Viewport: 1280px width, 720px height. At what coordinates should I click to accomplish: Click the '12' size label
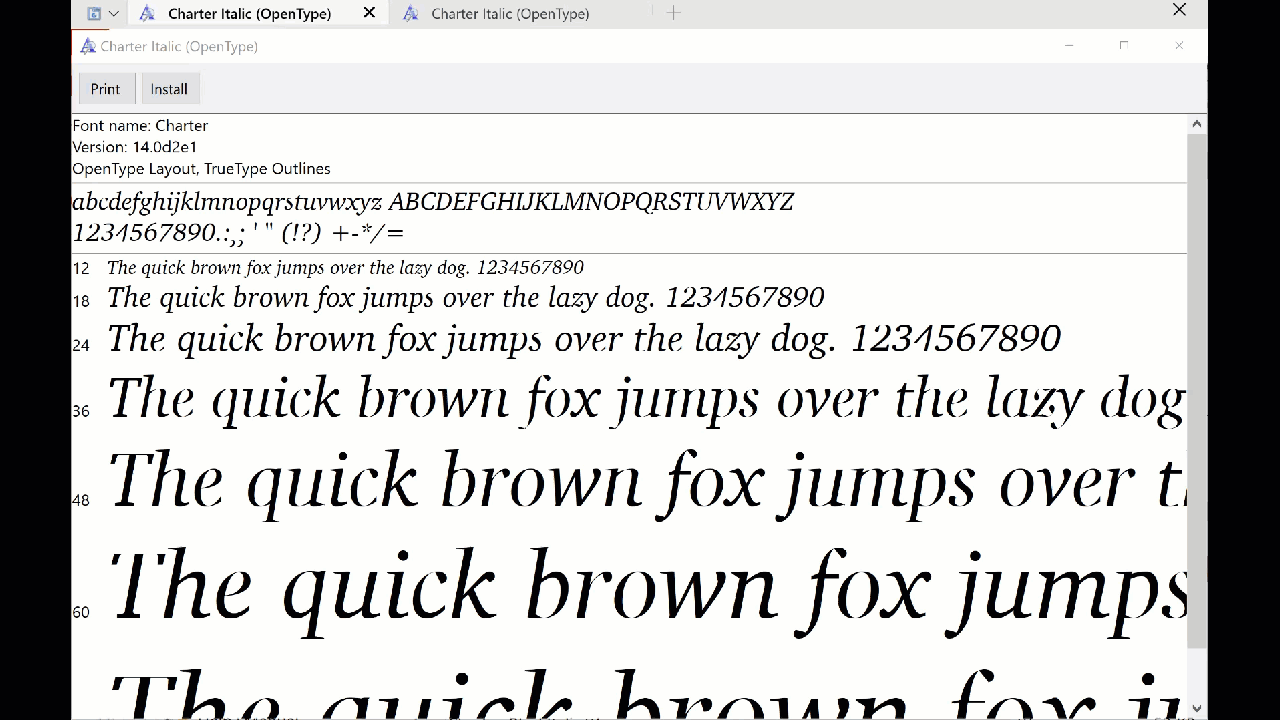pos(81,269)
